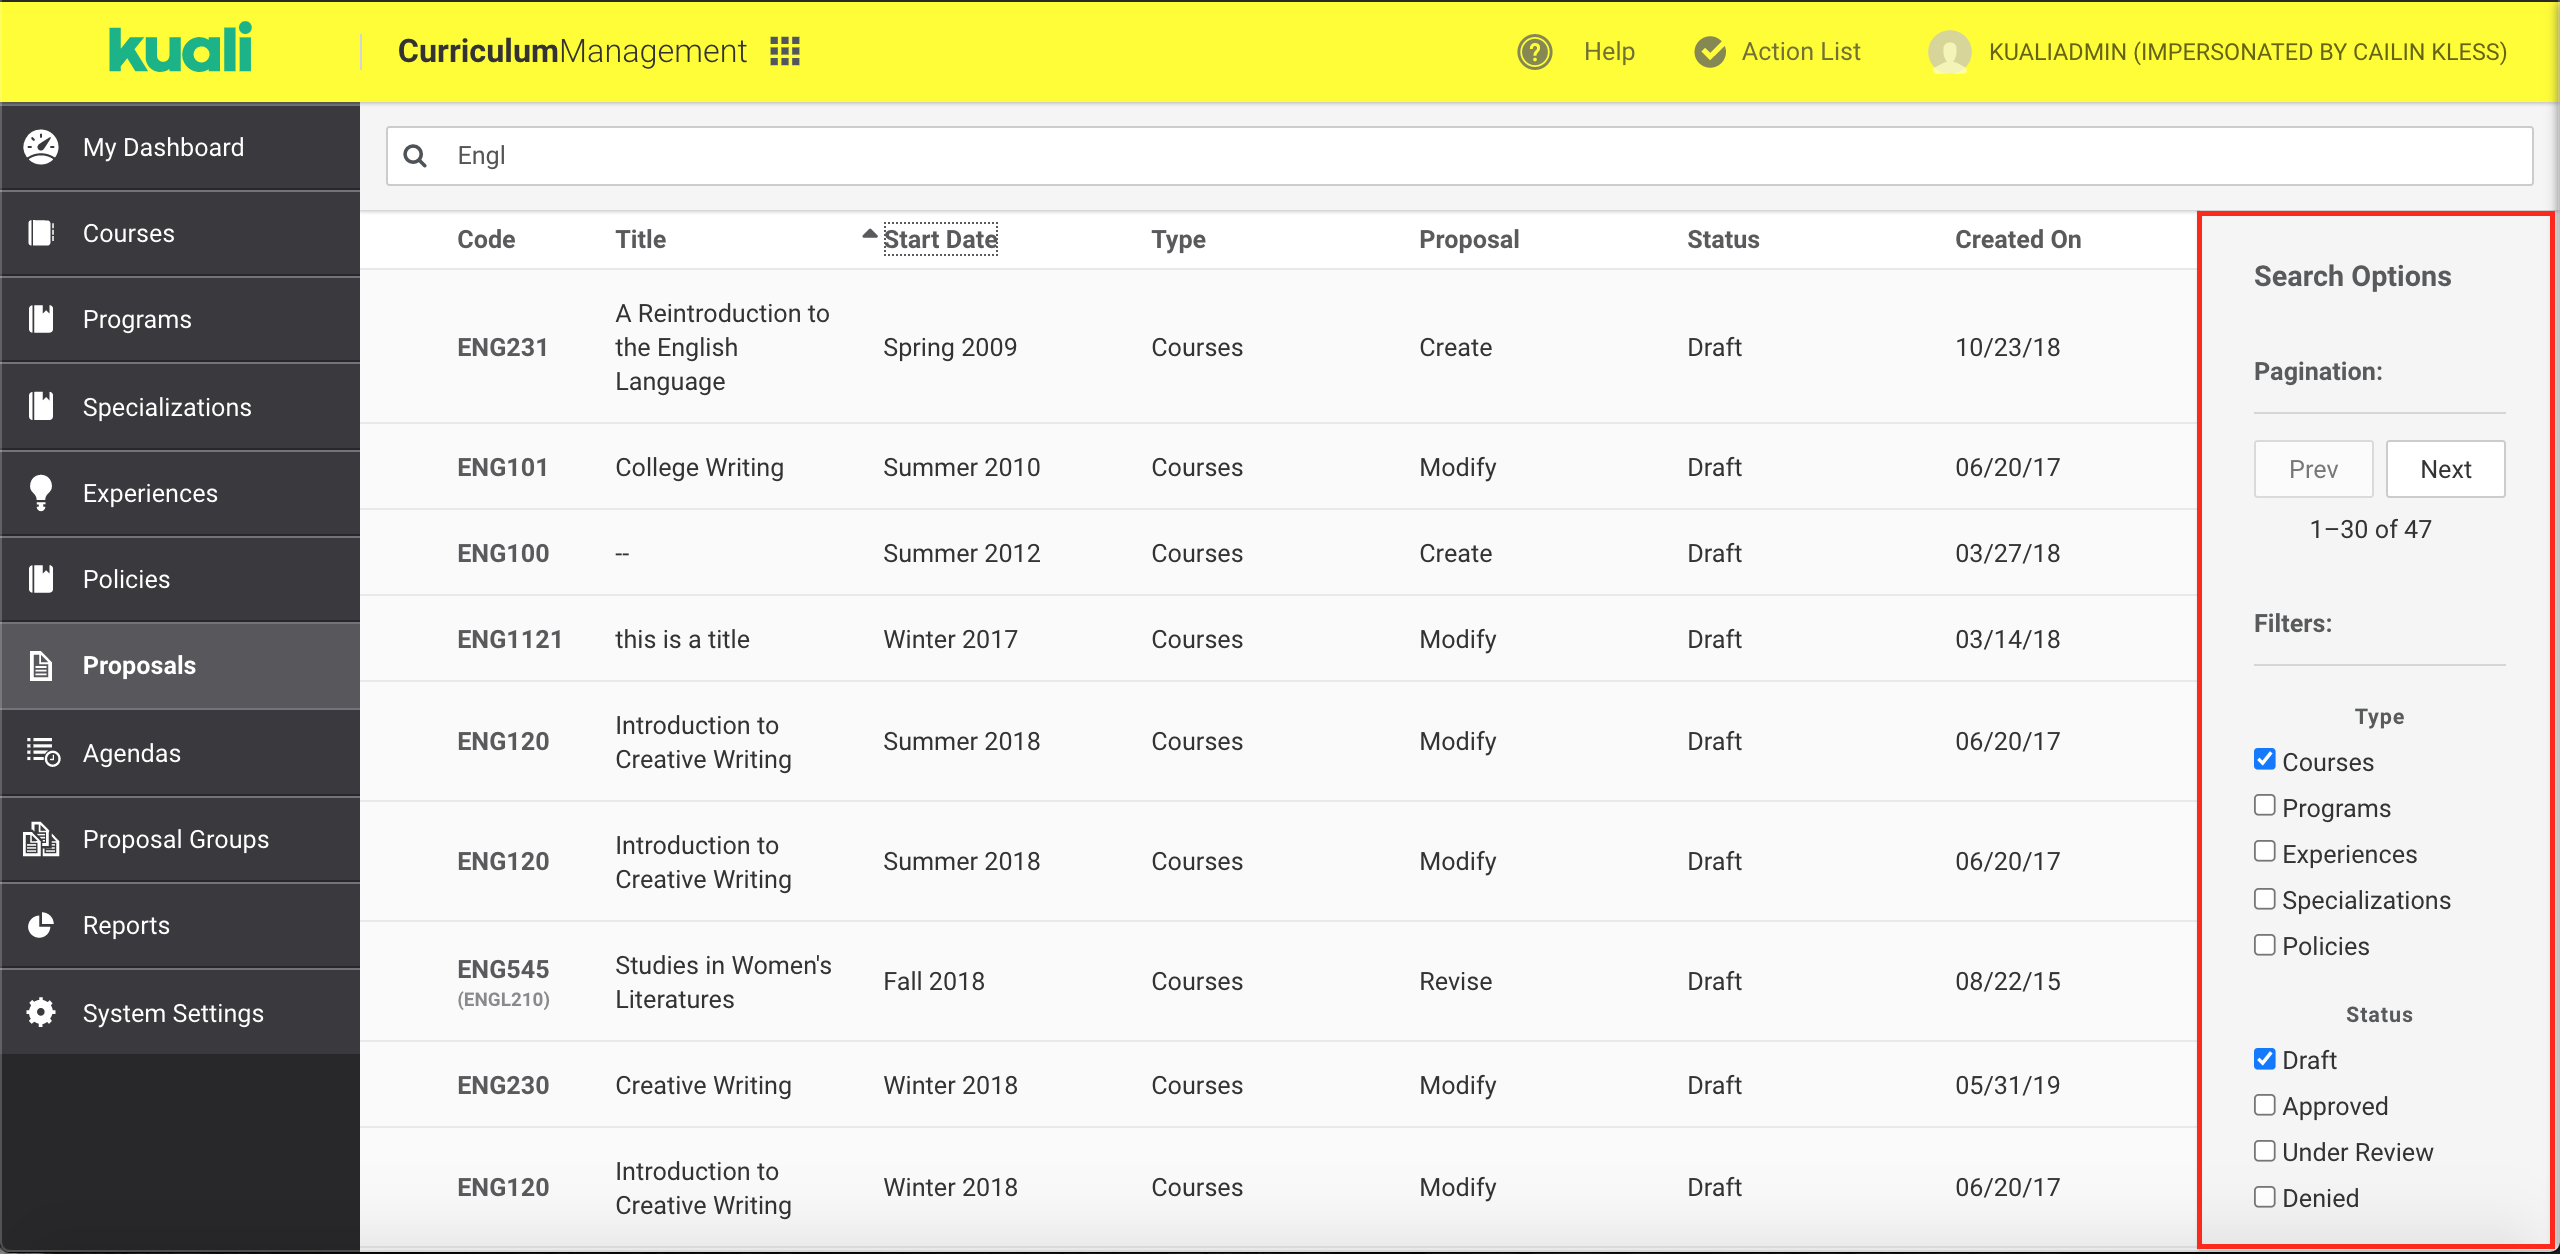Check the Approved status filter

point(2265,1105)
